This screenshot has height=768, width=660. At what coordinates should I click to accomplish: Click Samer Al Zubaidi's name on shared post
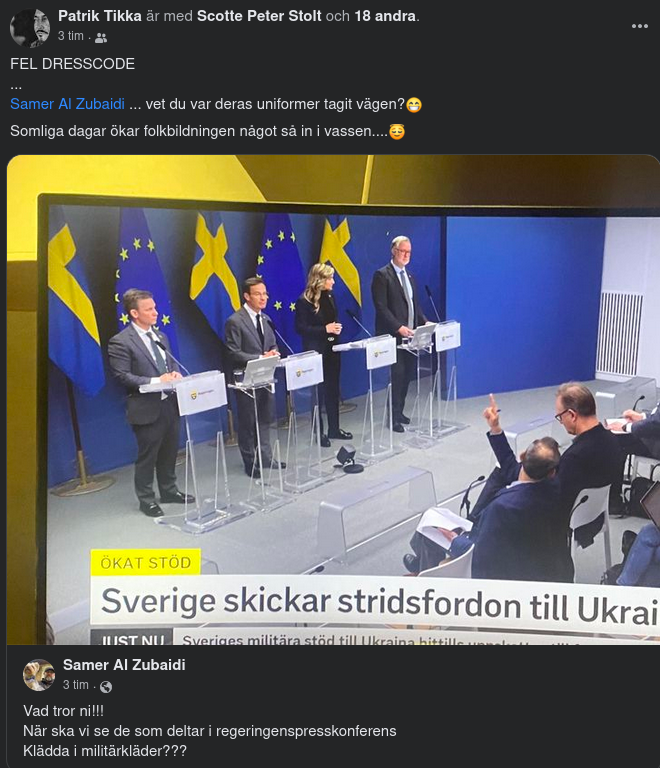(124, 665)
